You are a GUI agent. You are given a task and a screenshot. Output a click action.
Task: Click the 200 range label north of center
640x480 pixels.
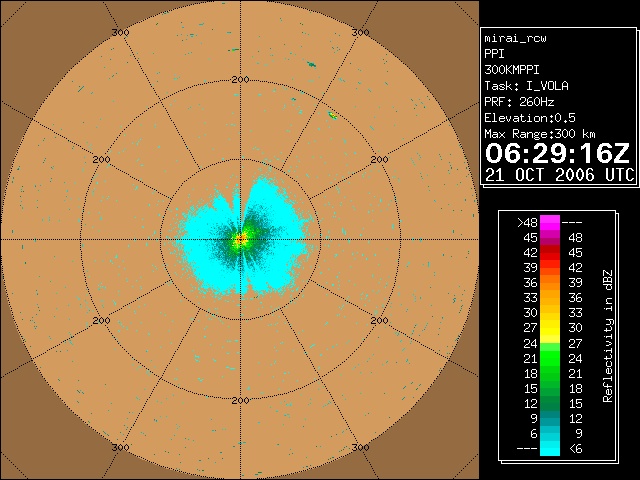click(240, 80)
